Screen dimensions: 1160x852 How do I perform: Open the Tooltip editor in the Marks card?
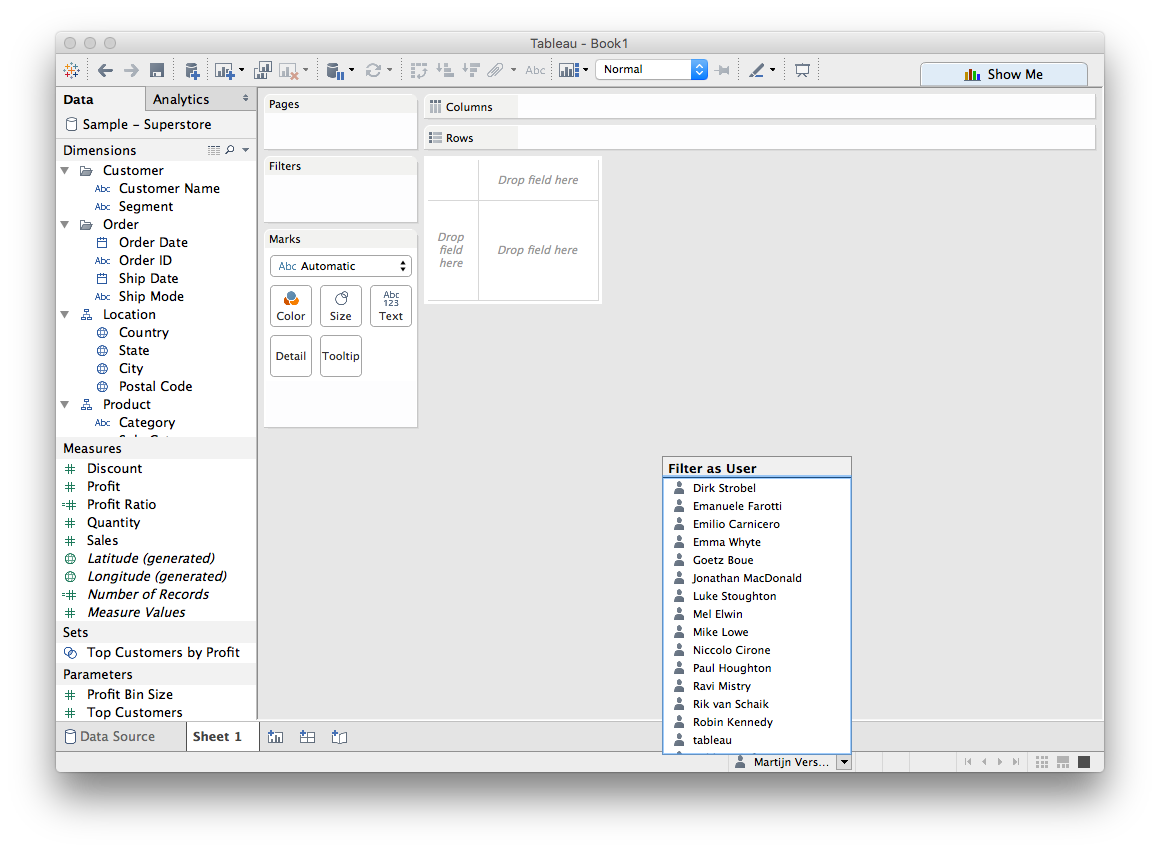click(x=340, y=355)
